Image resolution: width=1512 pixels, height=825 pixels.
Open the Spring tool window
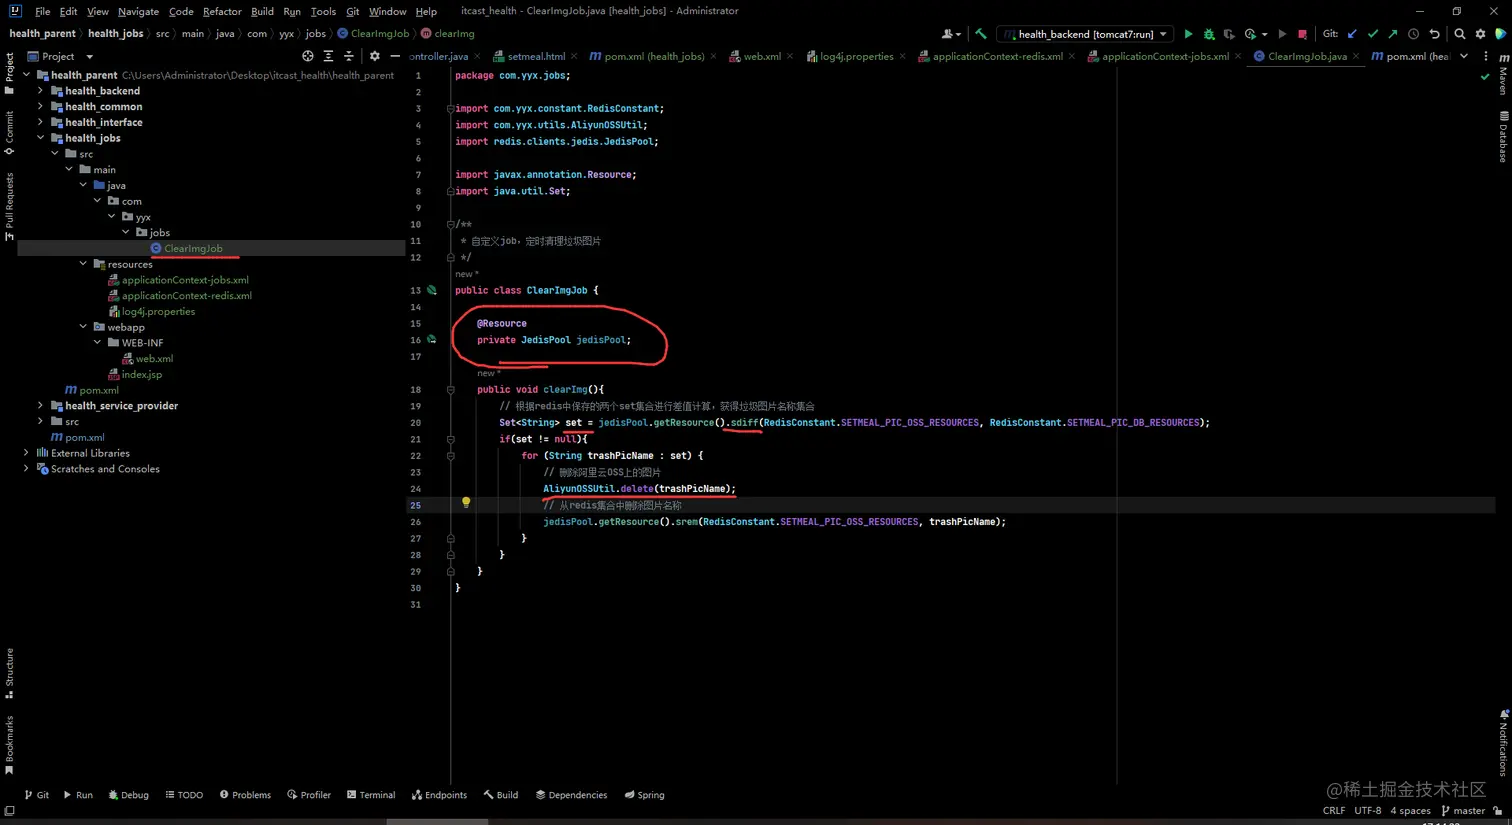(x=644, y=795)
